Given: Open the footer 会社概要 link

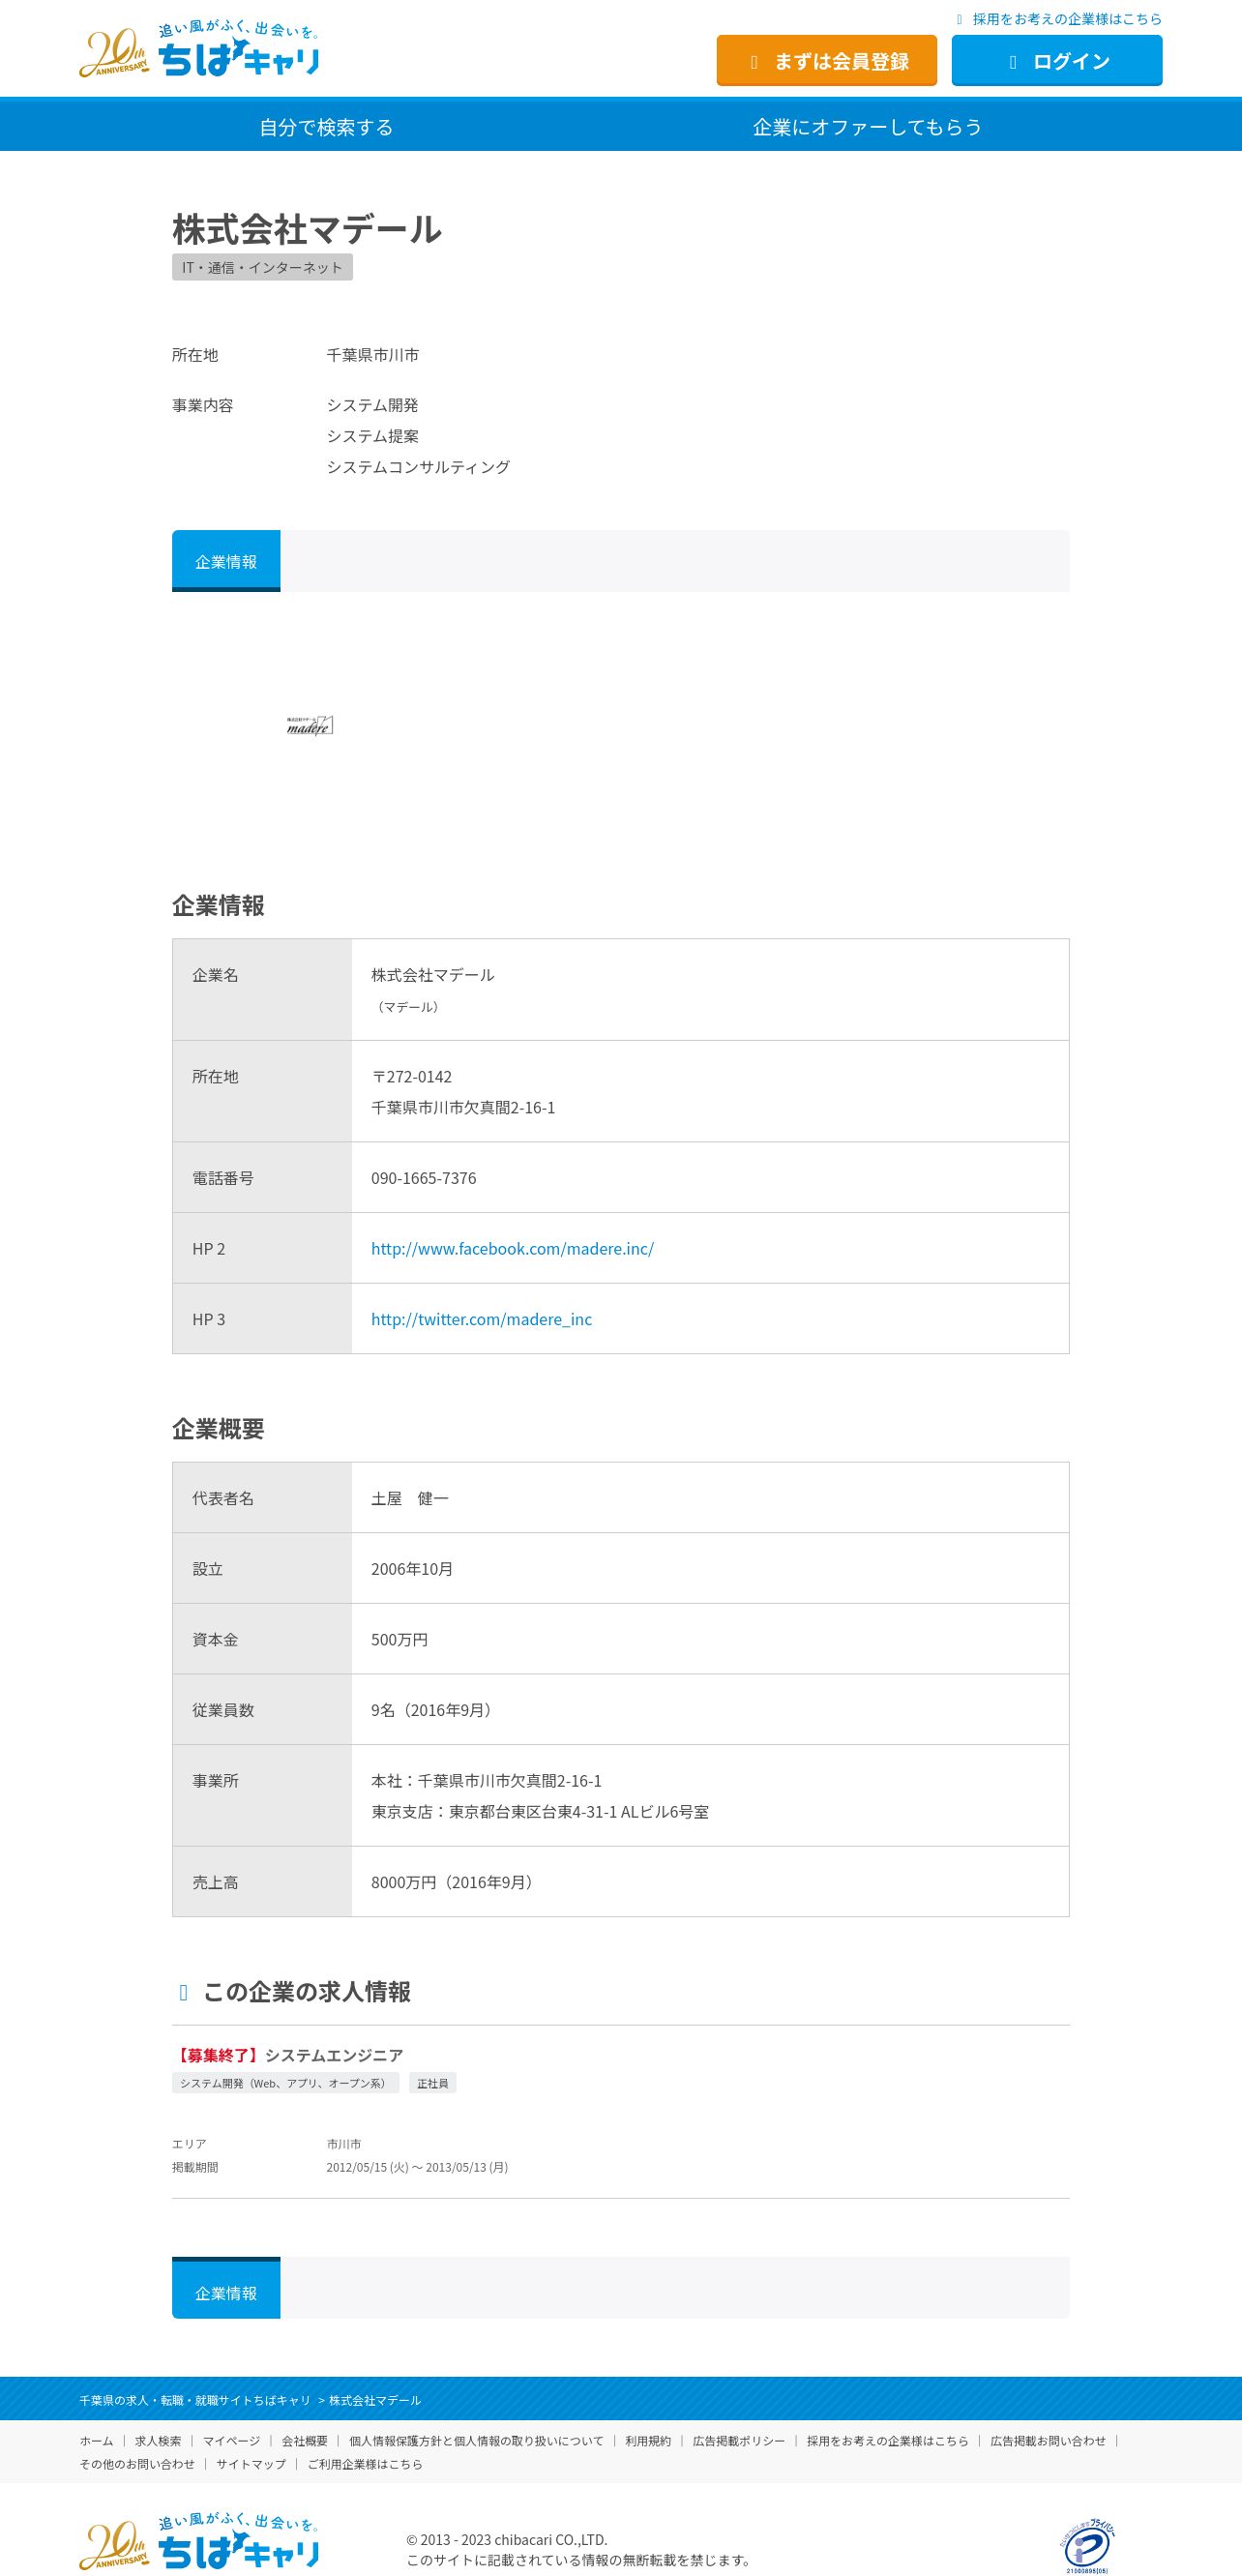Looking at the screenshot, I should coord(304,2441).
